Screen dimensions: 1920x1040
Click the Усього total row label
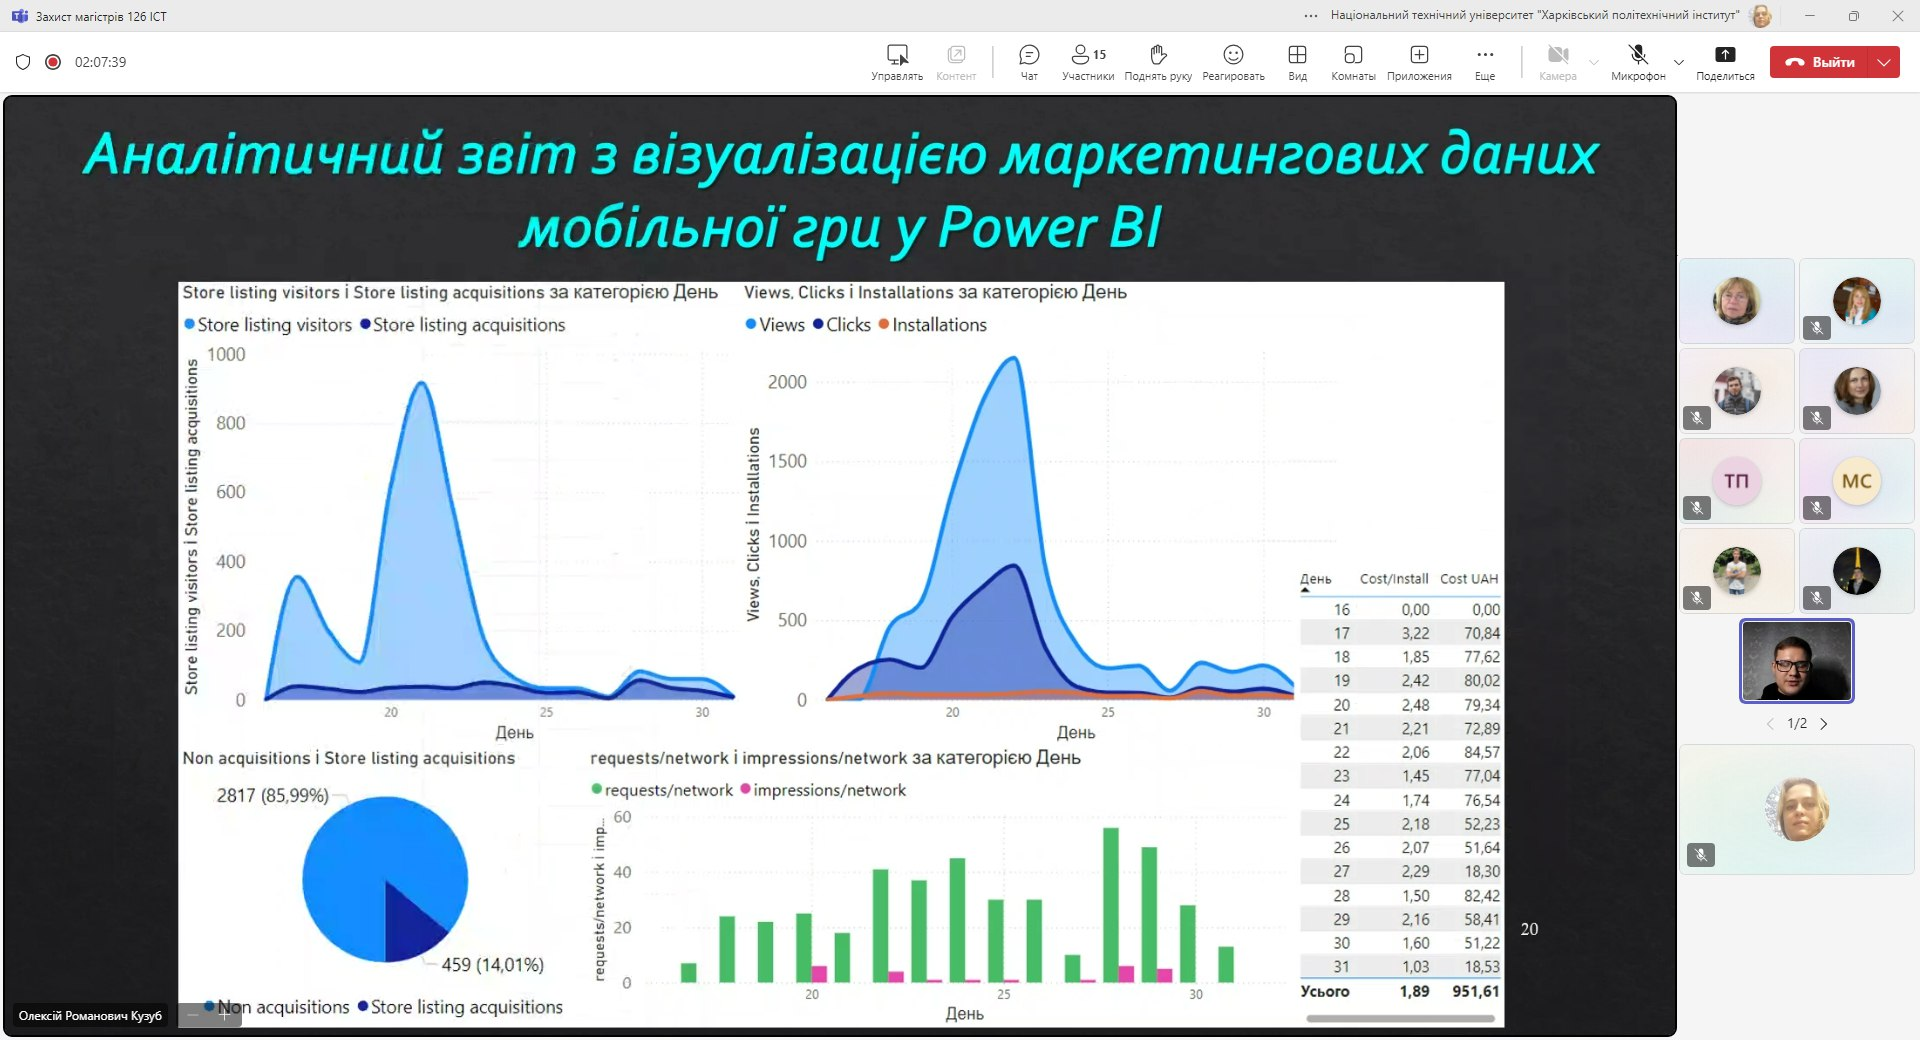coord(1325,991)
